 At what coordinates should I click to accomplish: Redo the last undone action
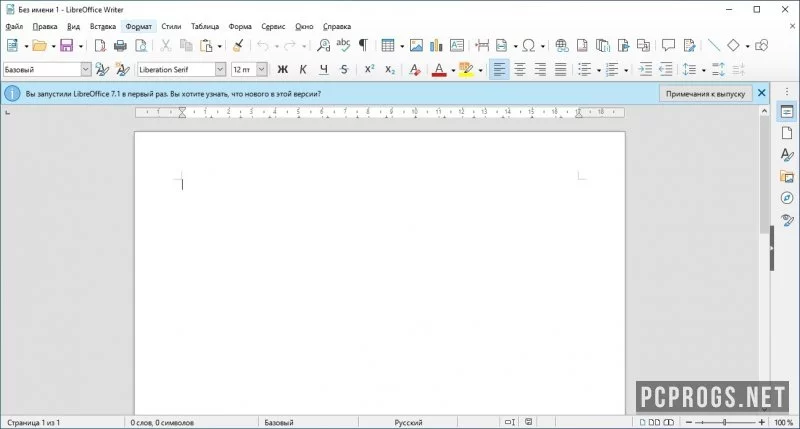click(290, 45)
